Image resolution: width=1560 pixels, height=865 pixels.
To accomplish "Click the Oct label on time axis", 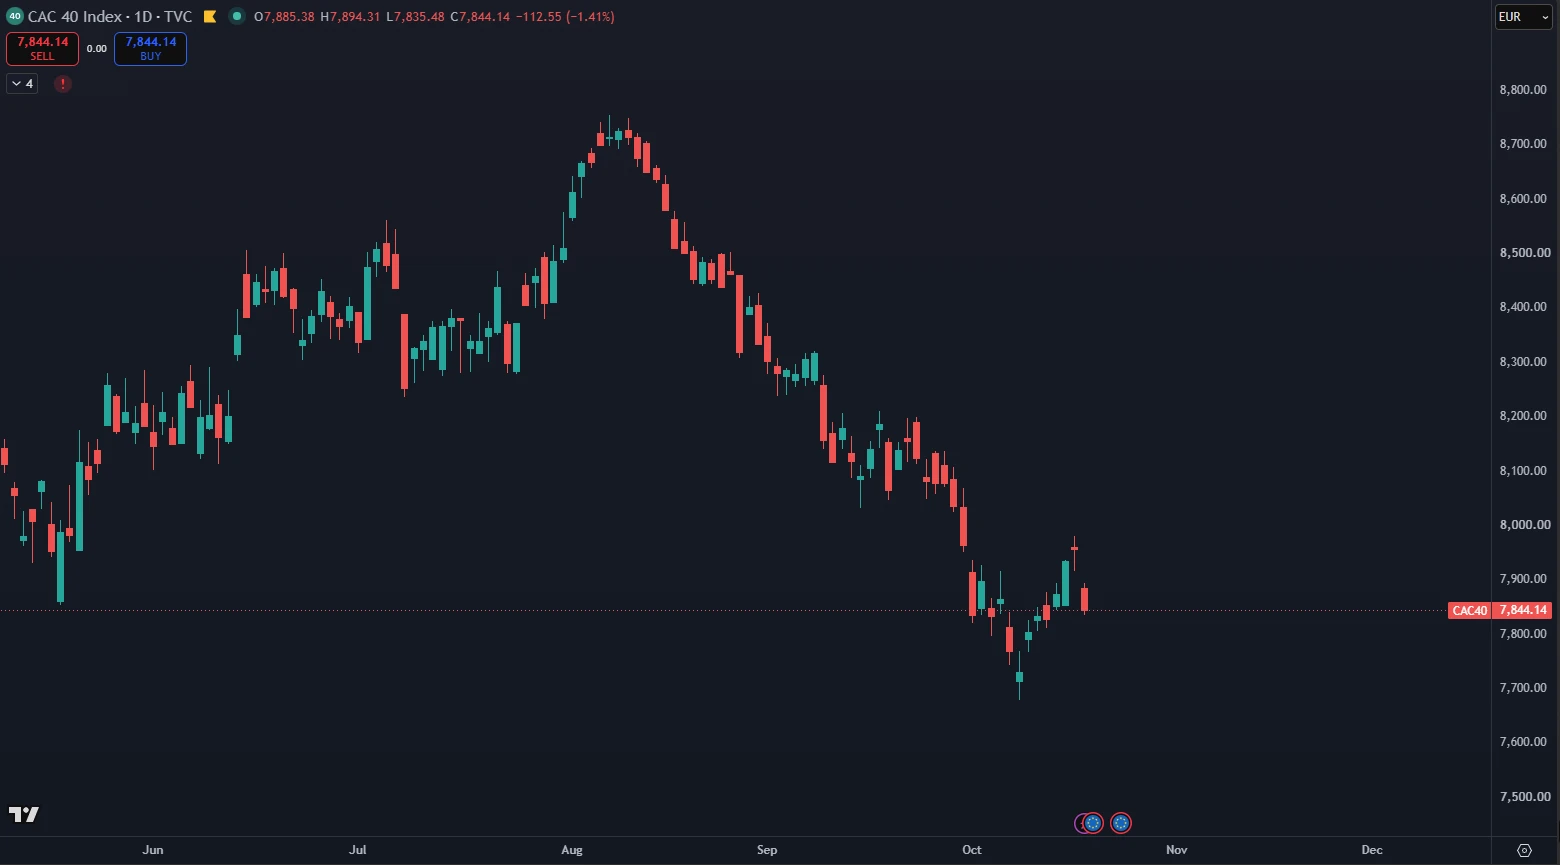I will tap(971, 850).
